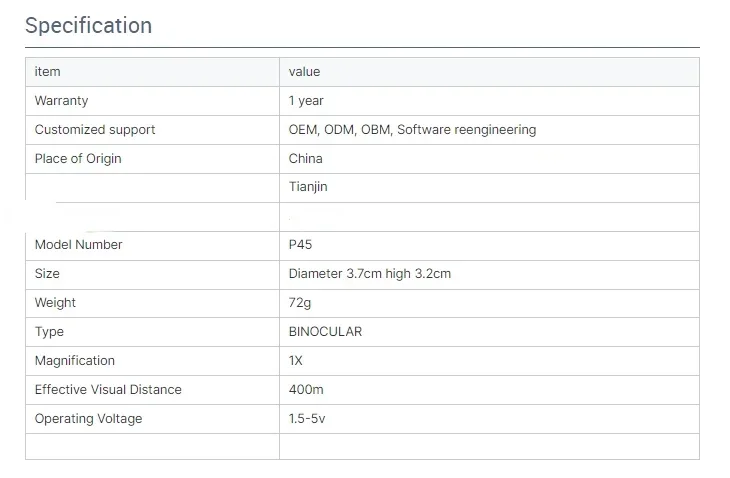Viewport: 730px width, 478px height.
Task: Click the 400m visual distance value
Action: coord(306,390)
